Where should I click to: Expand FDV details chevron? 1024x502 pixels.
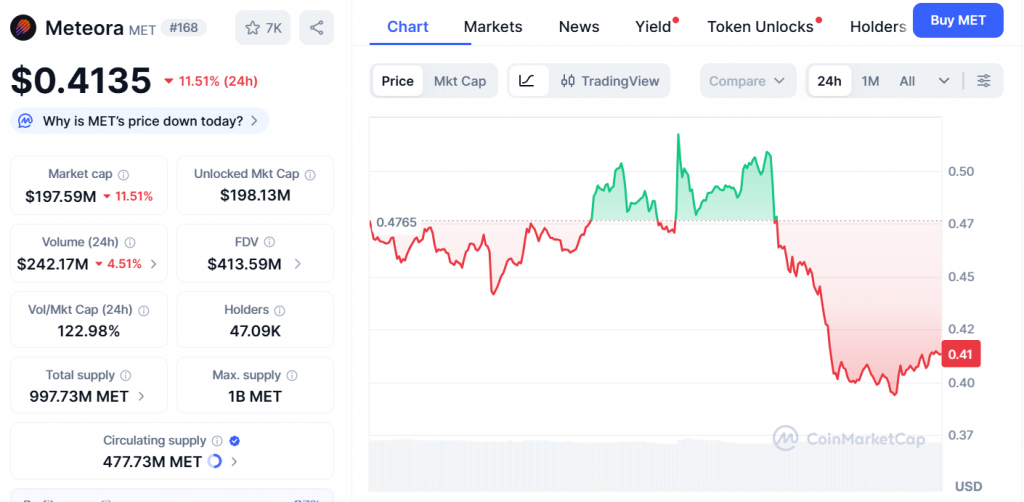[297, 264]
